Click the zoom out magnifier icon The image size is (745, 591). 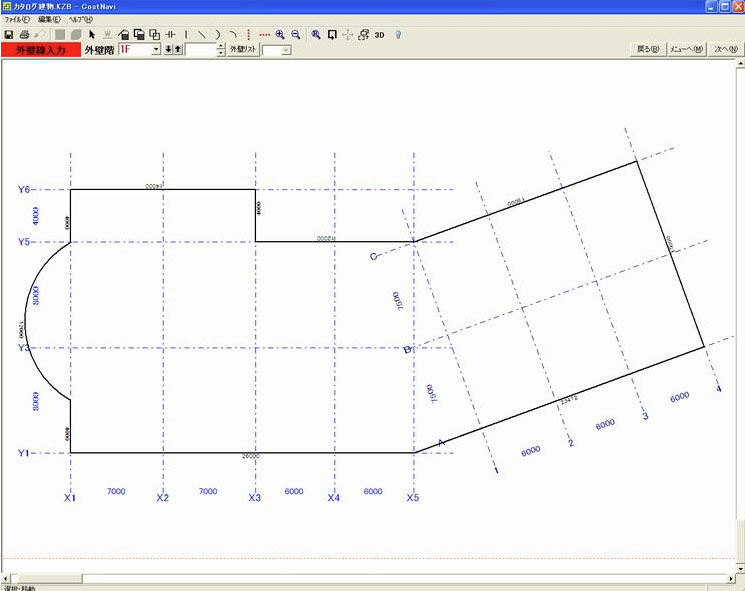click(295, 34)
